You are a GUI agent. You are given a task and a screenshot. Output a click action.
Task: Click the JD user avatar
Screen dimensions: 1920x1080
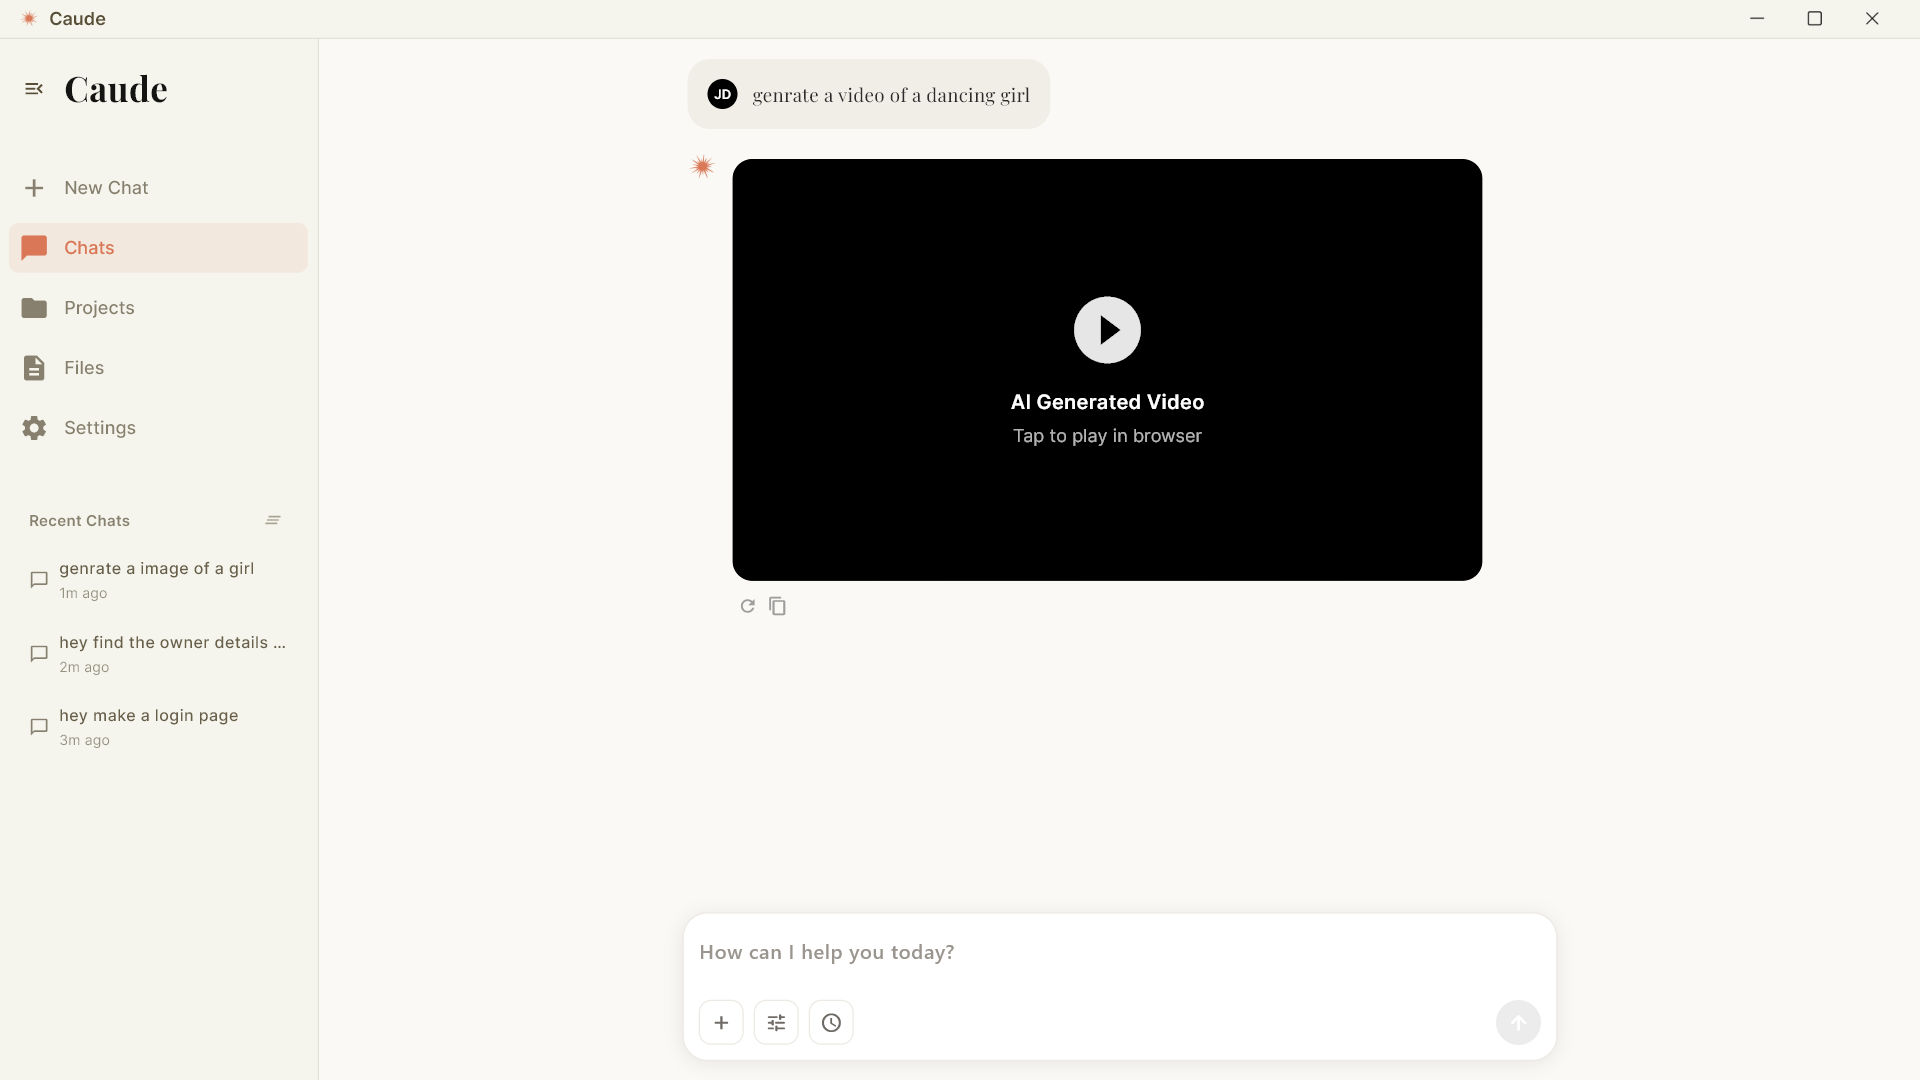pos(722,94)
